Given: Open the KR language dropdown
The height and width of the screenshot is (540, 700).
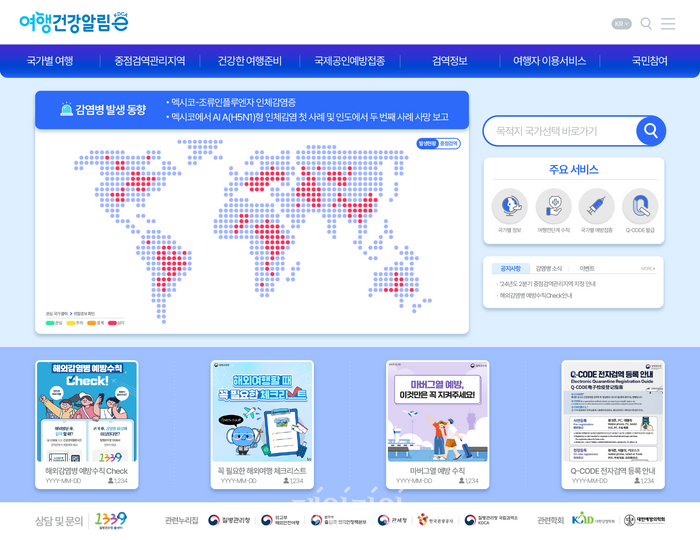Looking at the screenshot, I should pyautogui.click(x=621, y=24).
